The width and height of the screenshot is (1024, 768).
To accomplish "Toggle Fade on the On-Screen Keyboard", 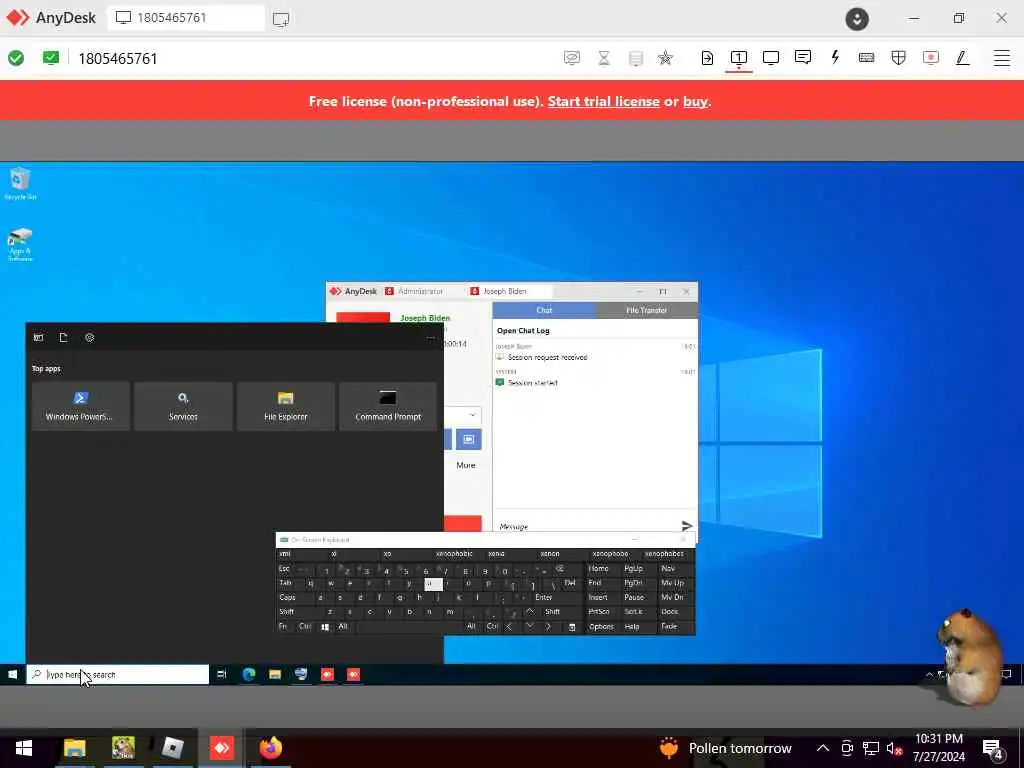I will [669, 626].
